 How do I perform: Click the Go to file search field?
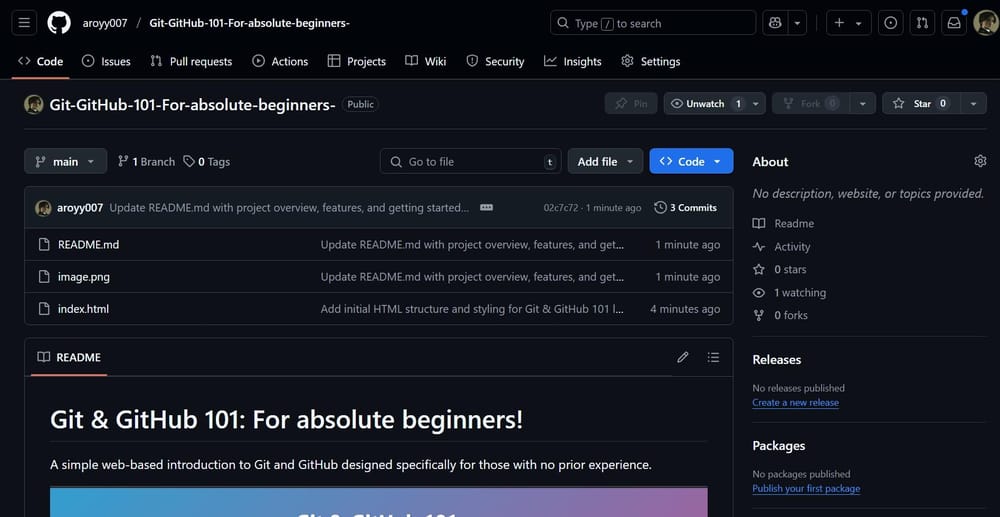pyautogui.click(x=471, y=161)
